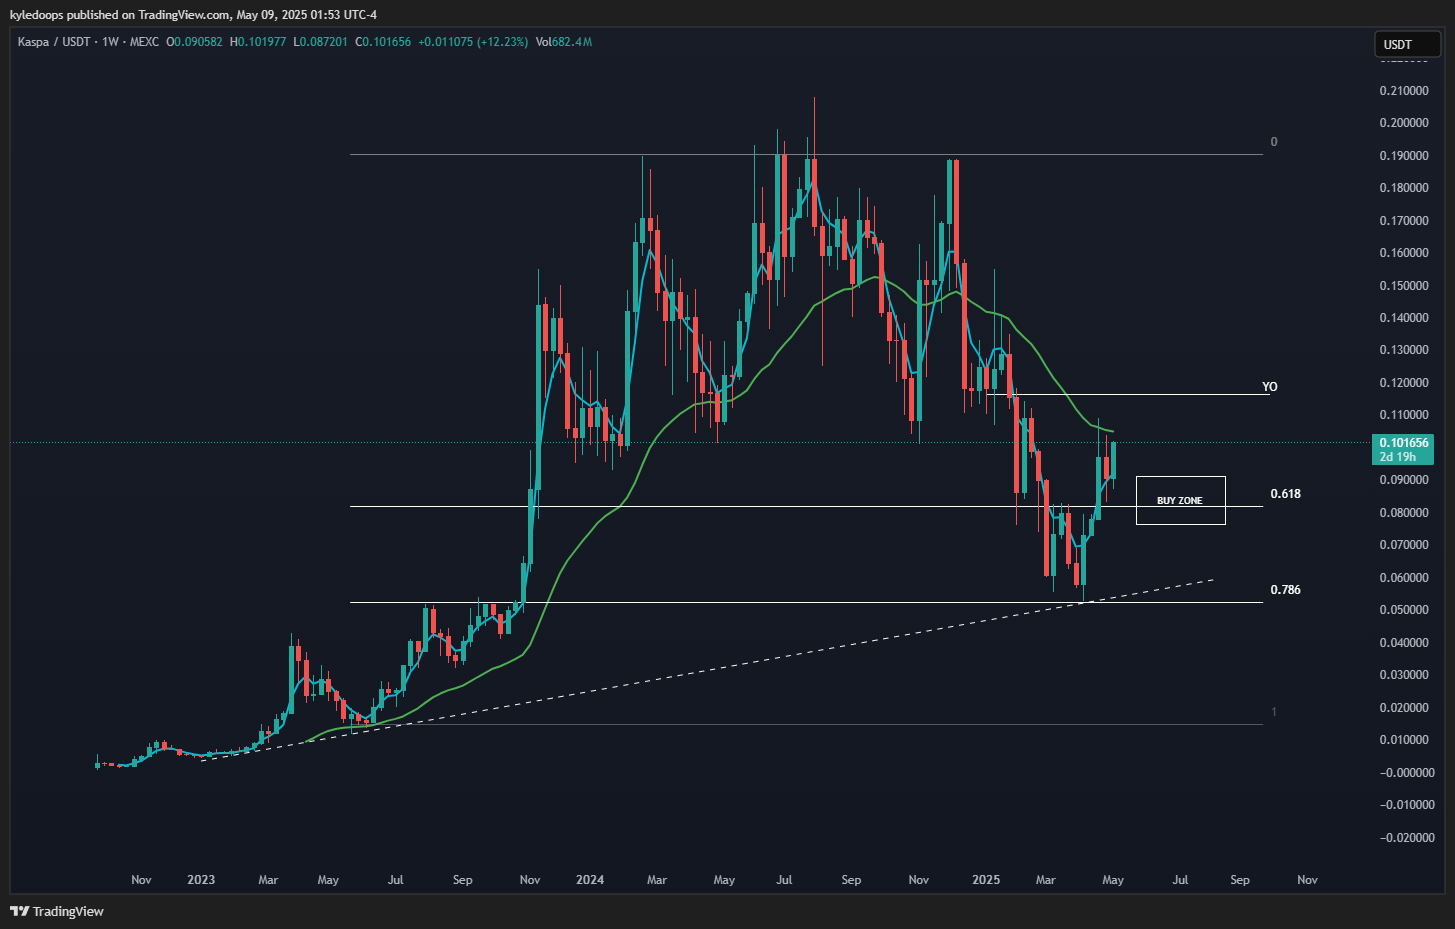Screen dimensions: 1455x929
Task: Open the USDT currency selector
Action: pyautogui.click(x=1407, y=44)
